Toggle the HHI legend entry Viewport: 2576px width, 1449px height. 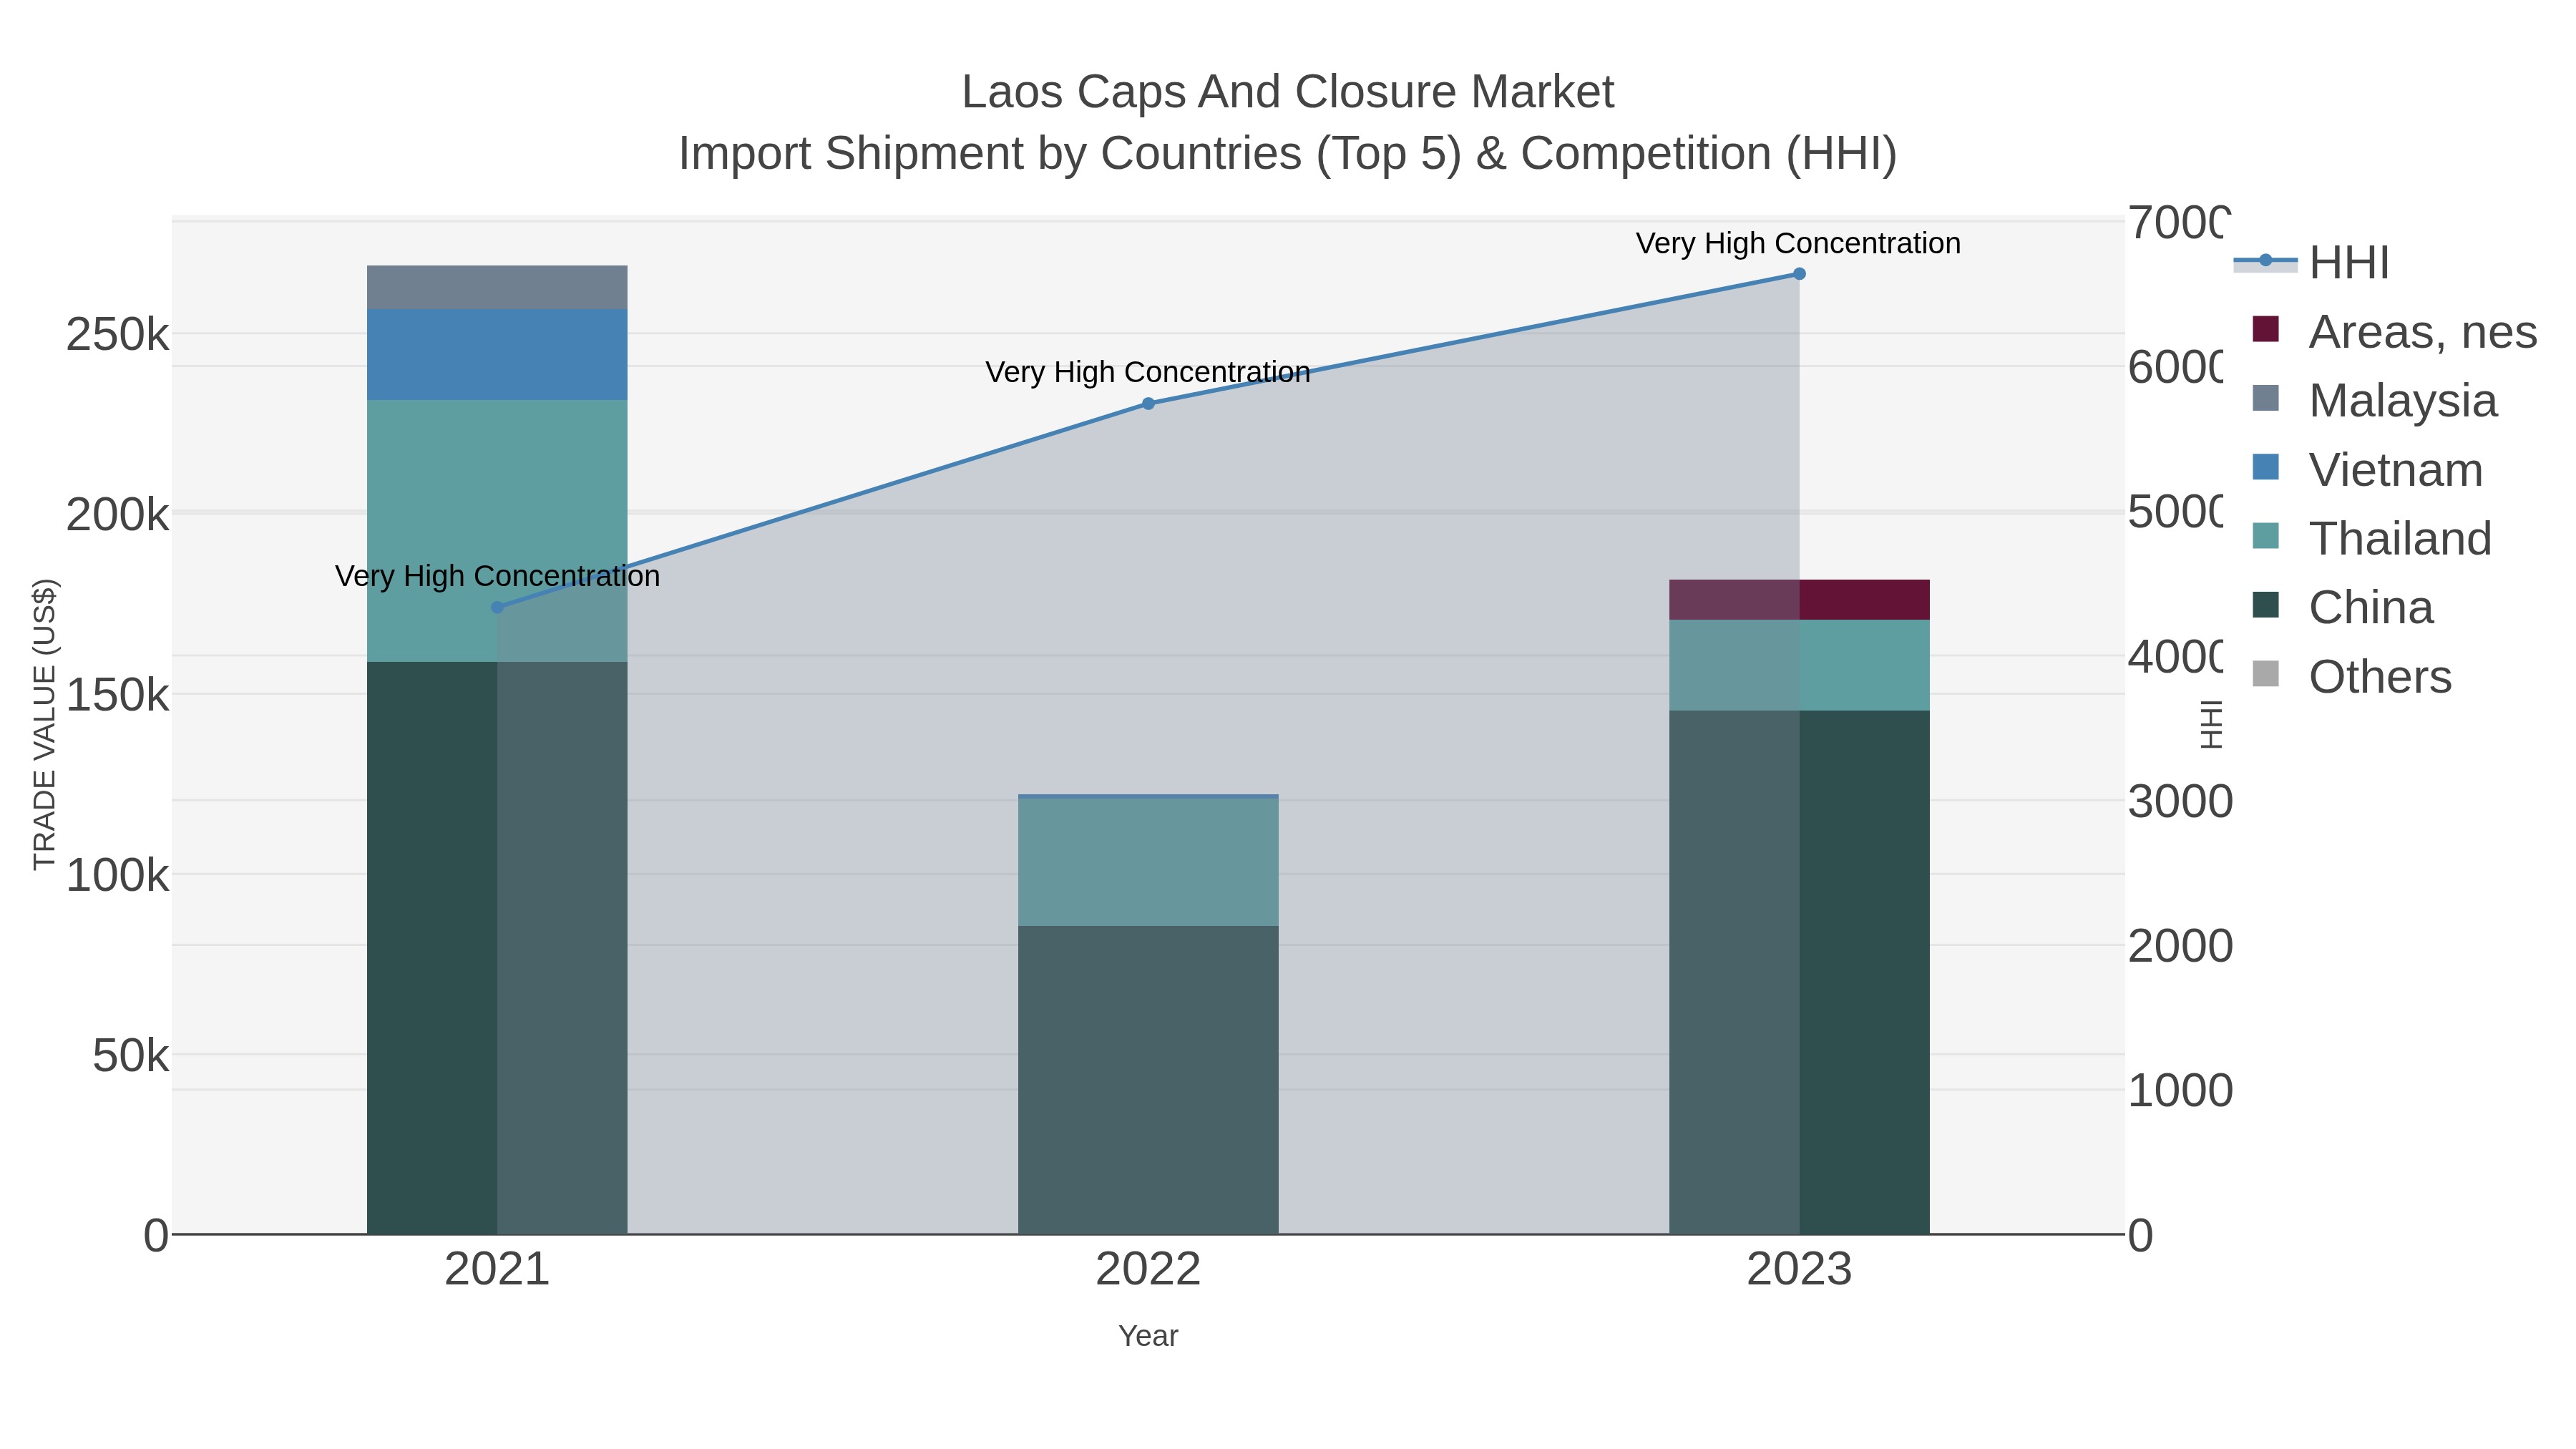pyautogui.click(x=2349, y=263)
